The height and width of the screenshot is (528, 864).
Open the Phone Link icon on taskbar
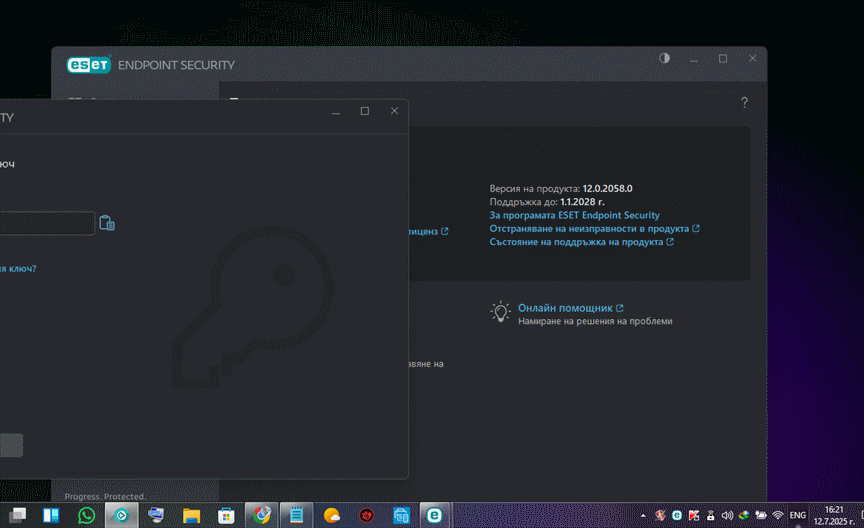click(x=401, y=515)
